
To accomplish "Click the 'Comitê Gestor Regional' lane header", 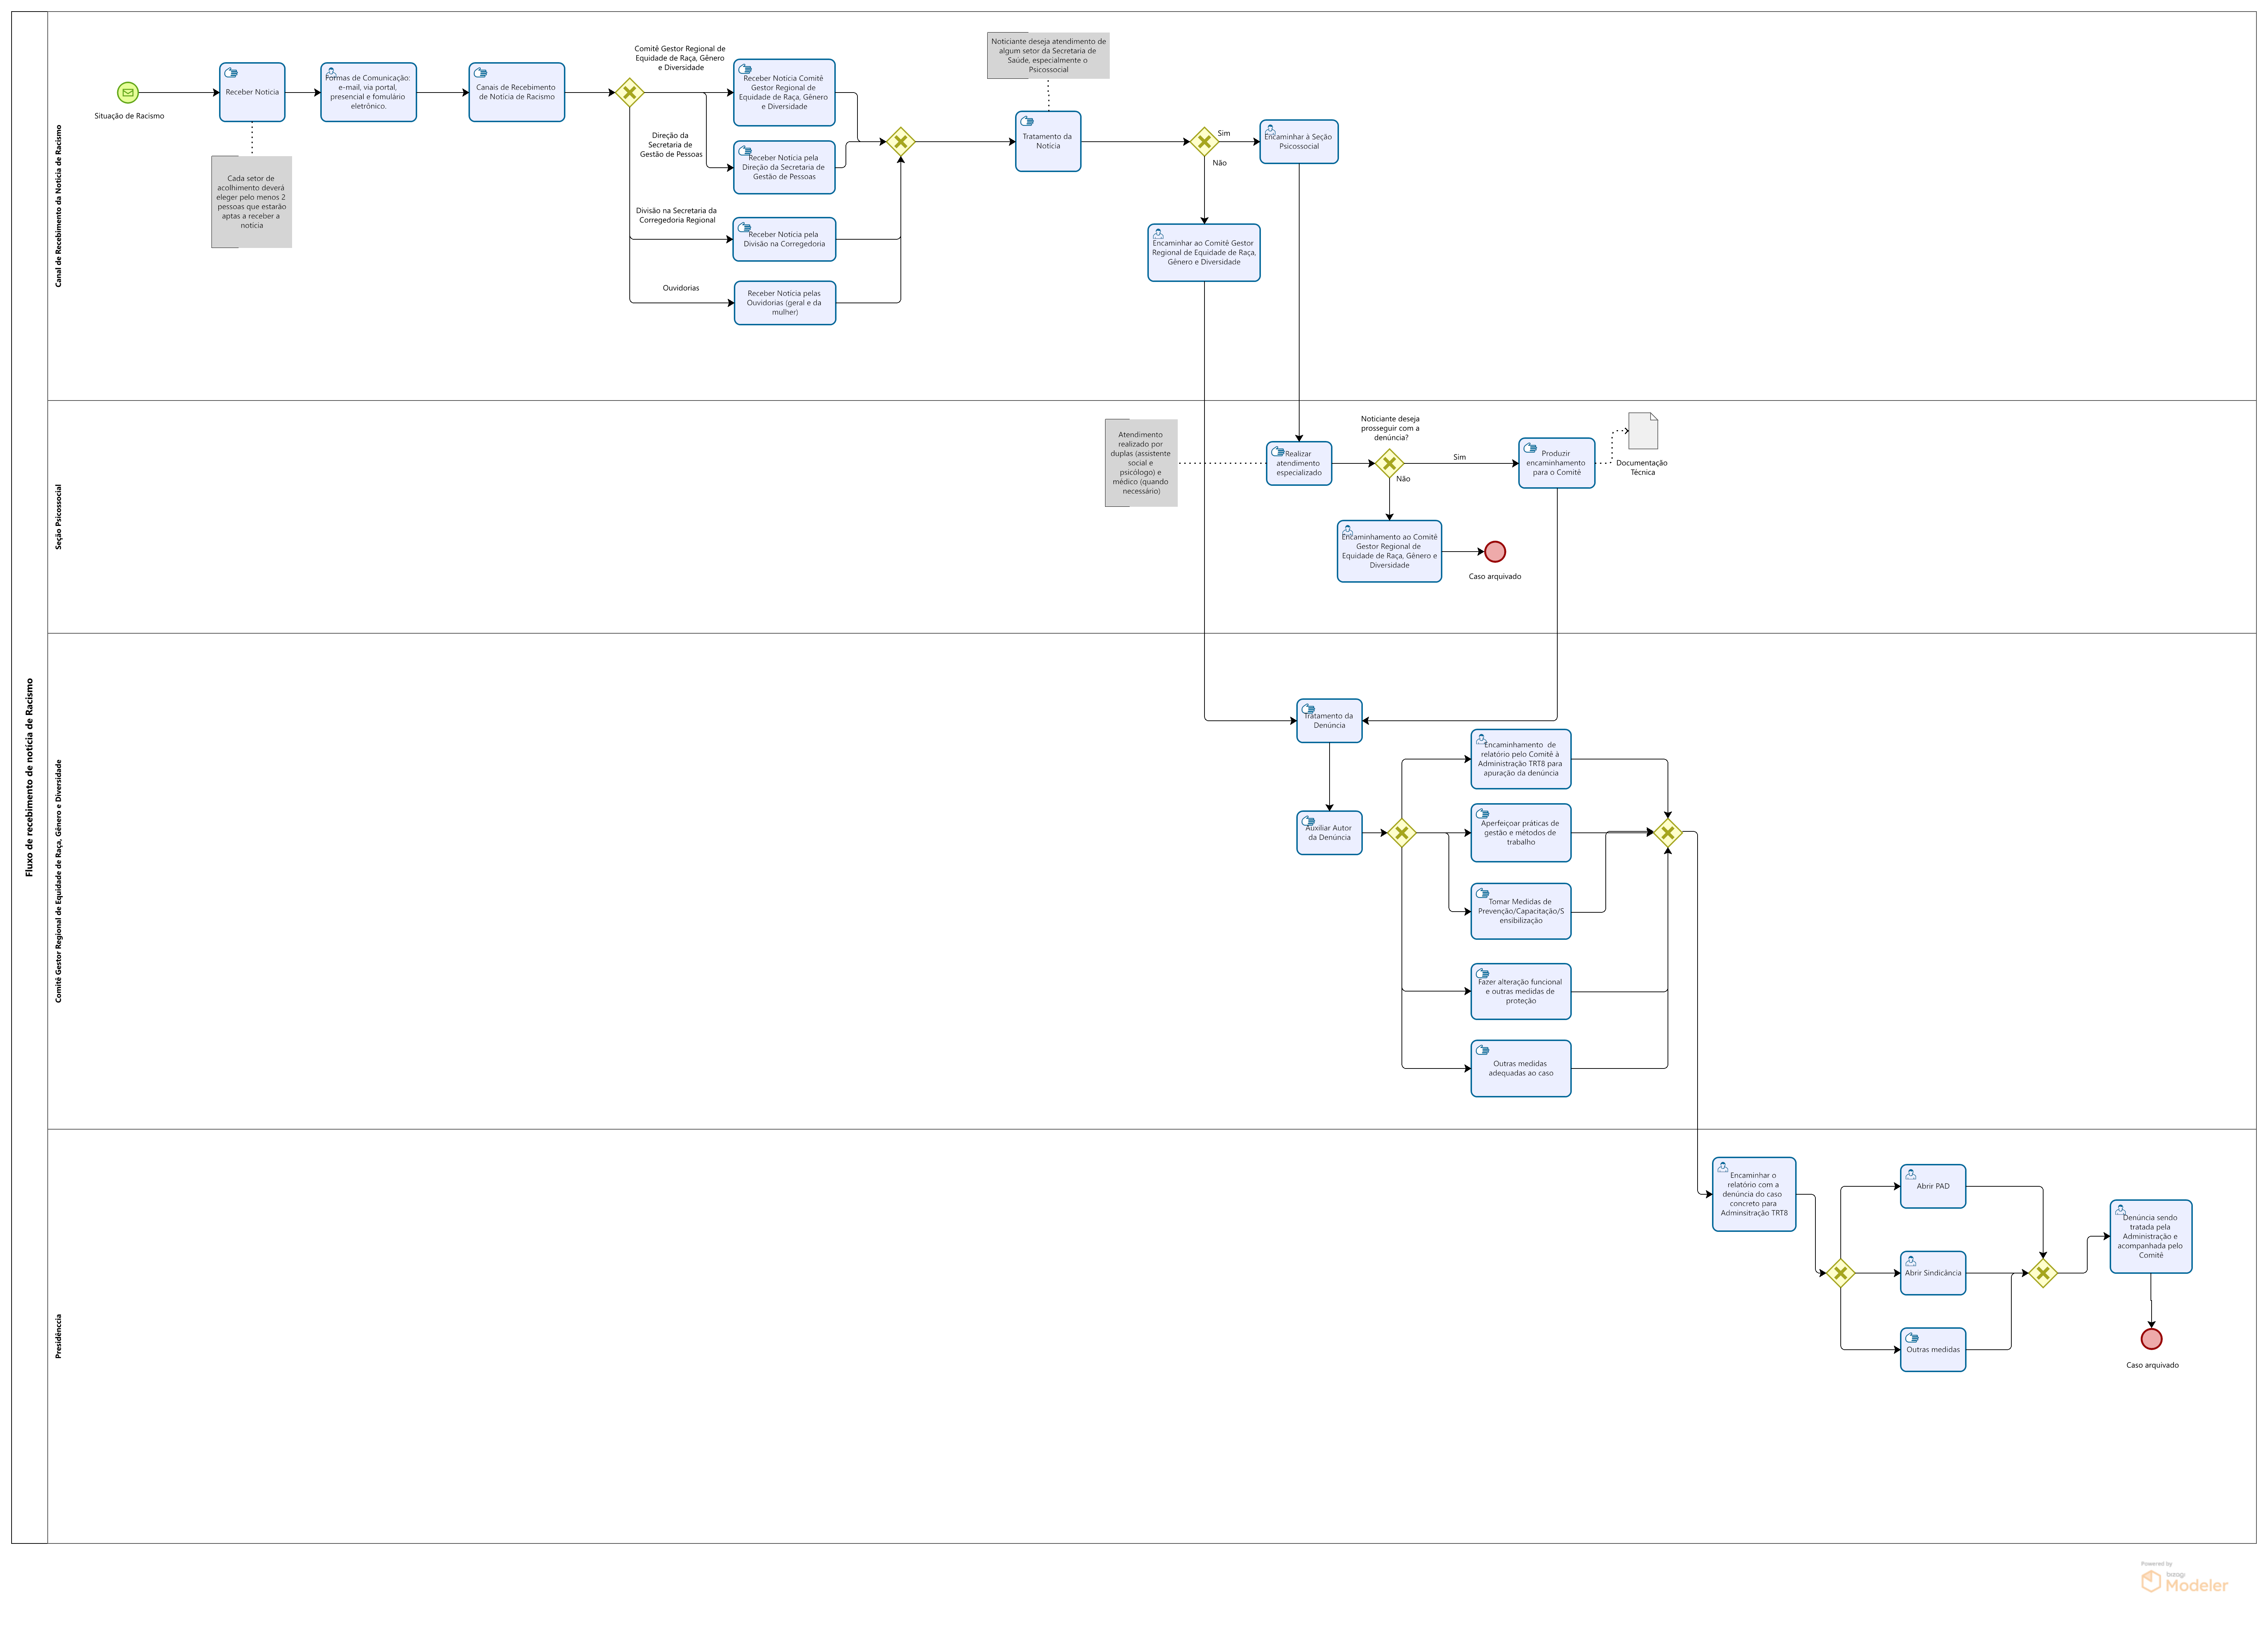I will coord(58,881).
